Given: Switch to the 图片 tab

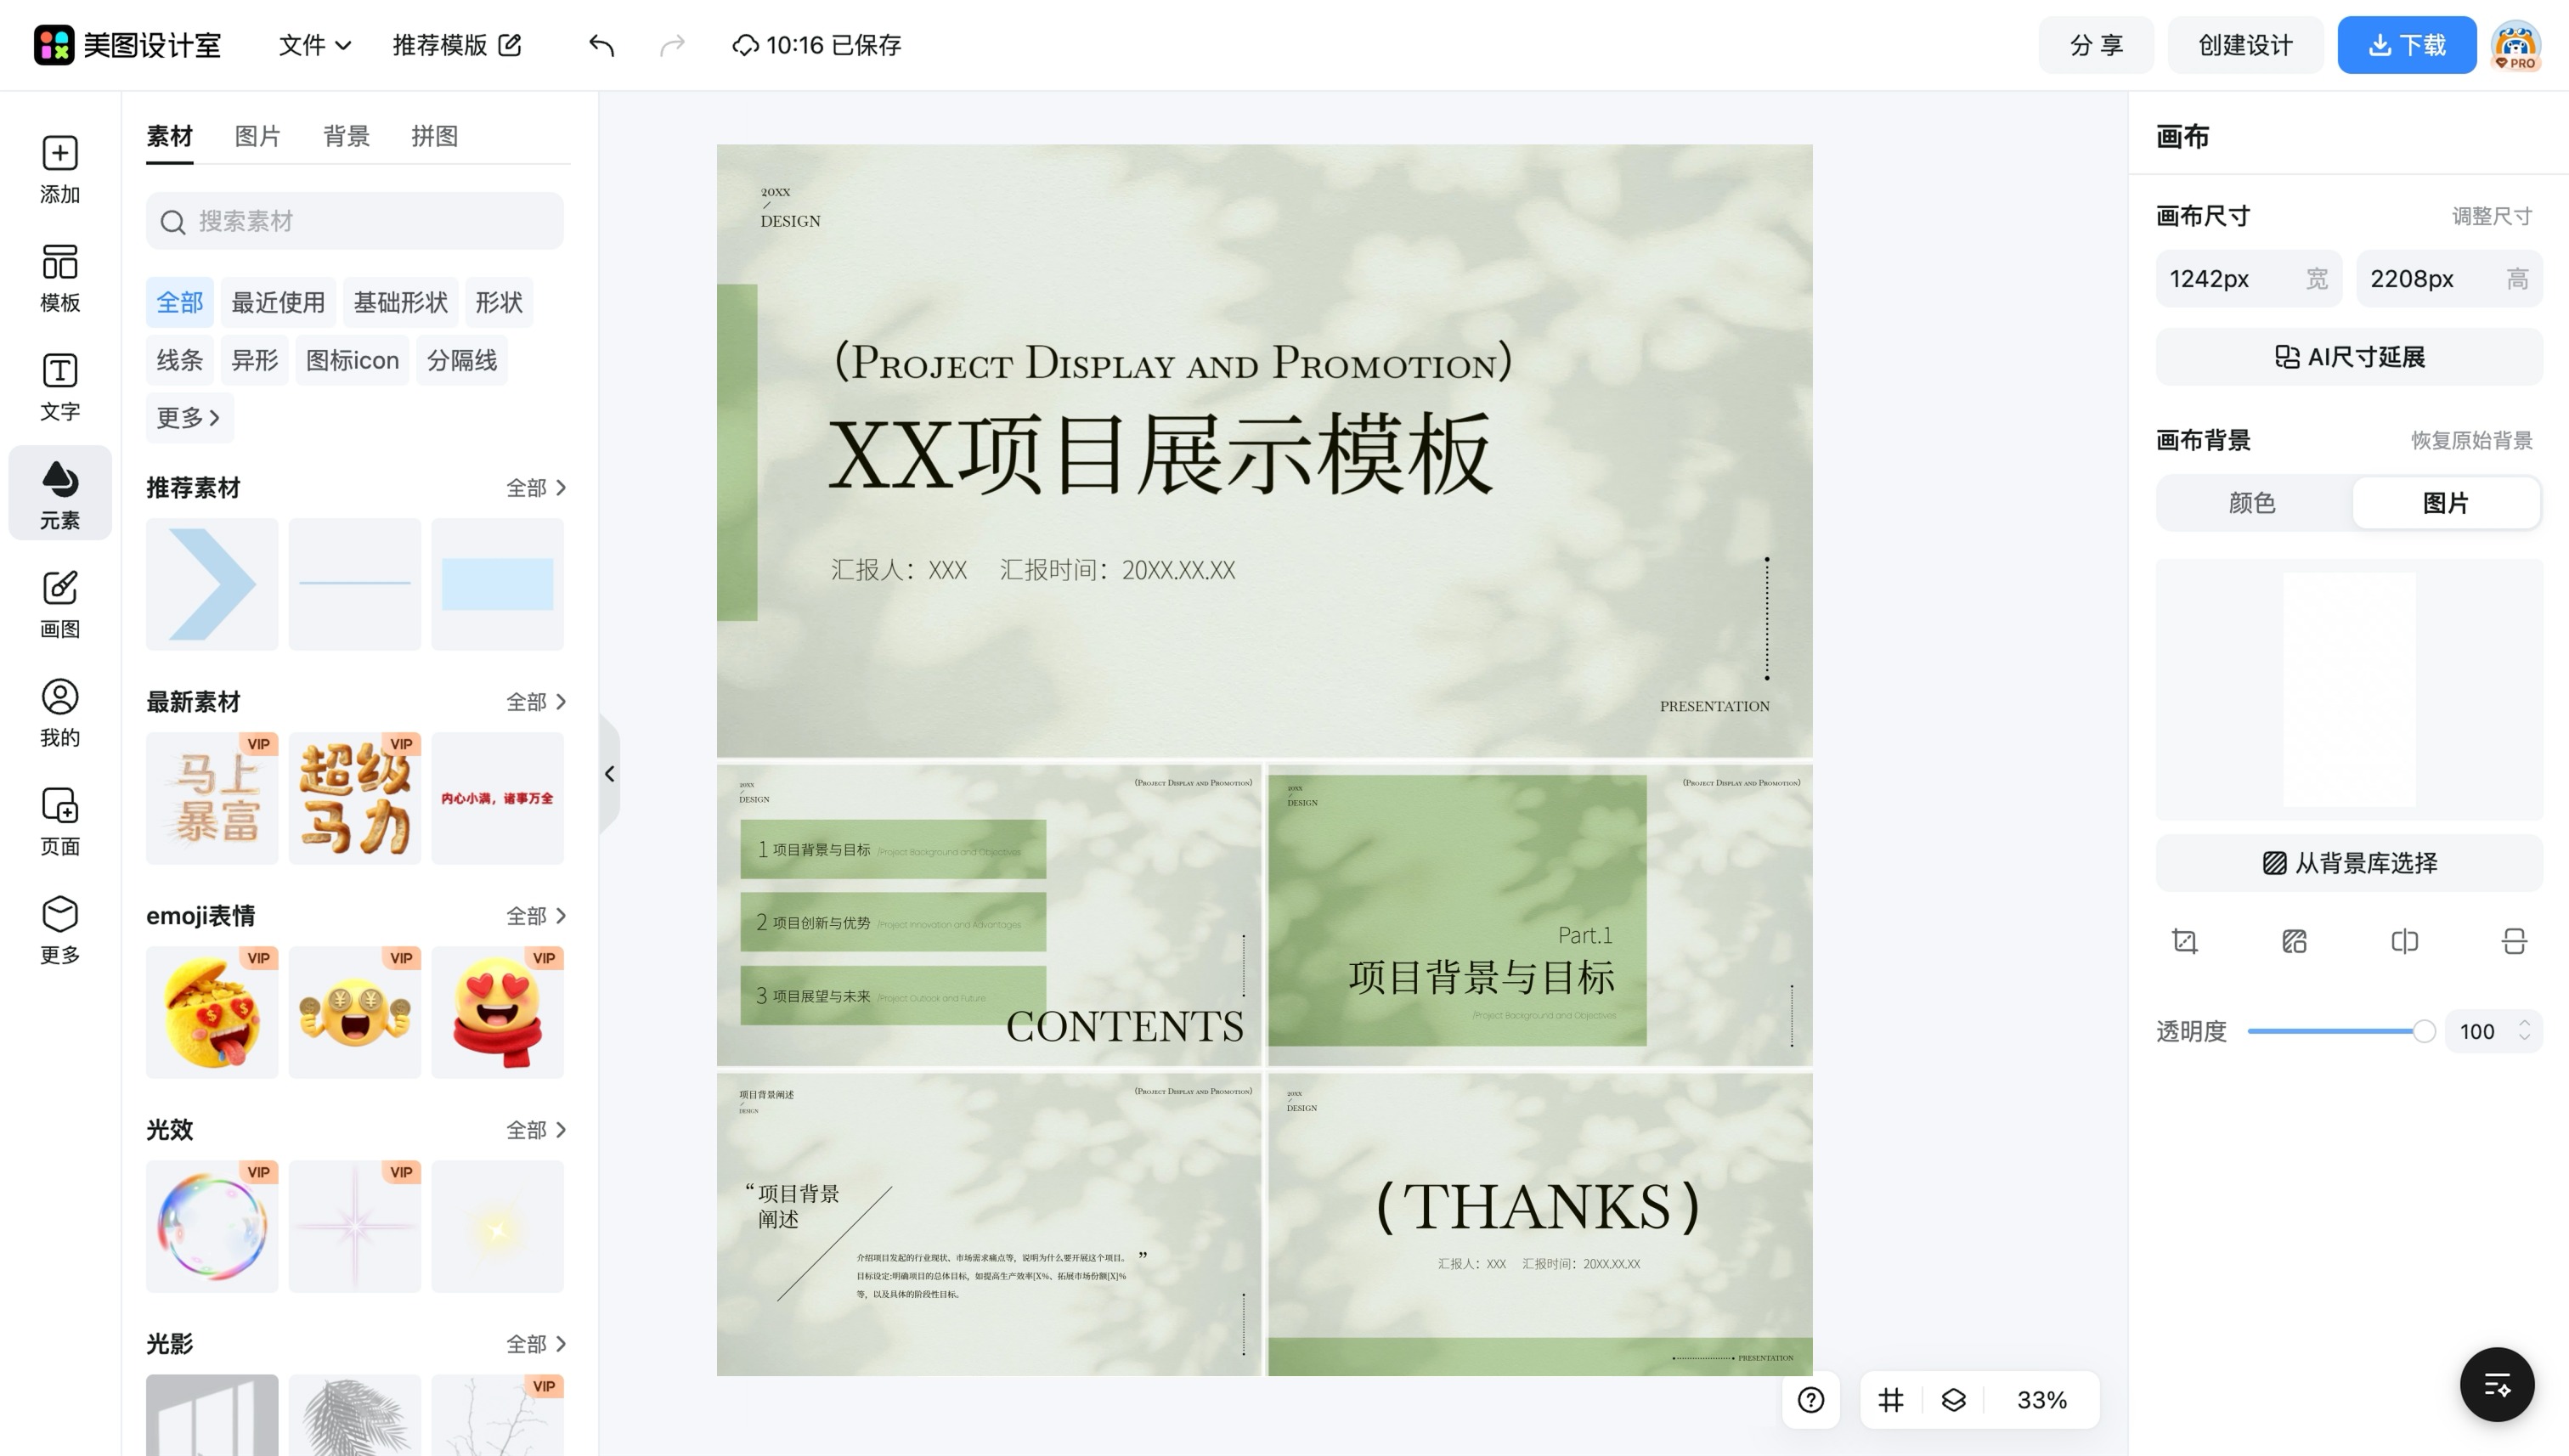Looking at the screenshot, I should click(x=257, y=136).
